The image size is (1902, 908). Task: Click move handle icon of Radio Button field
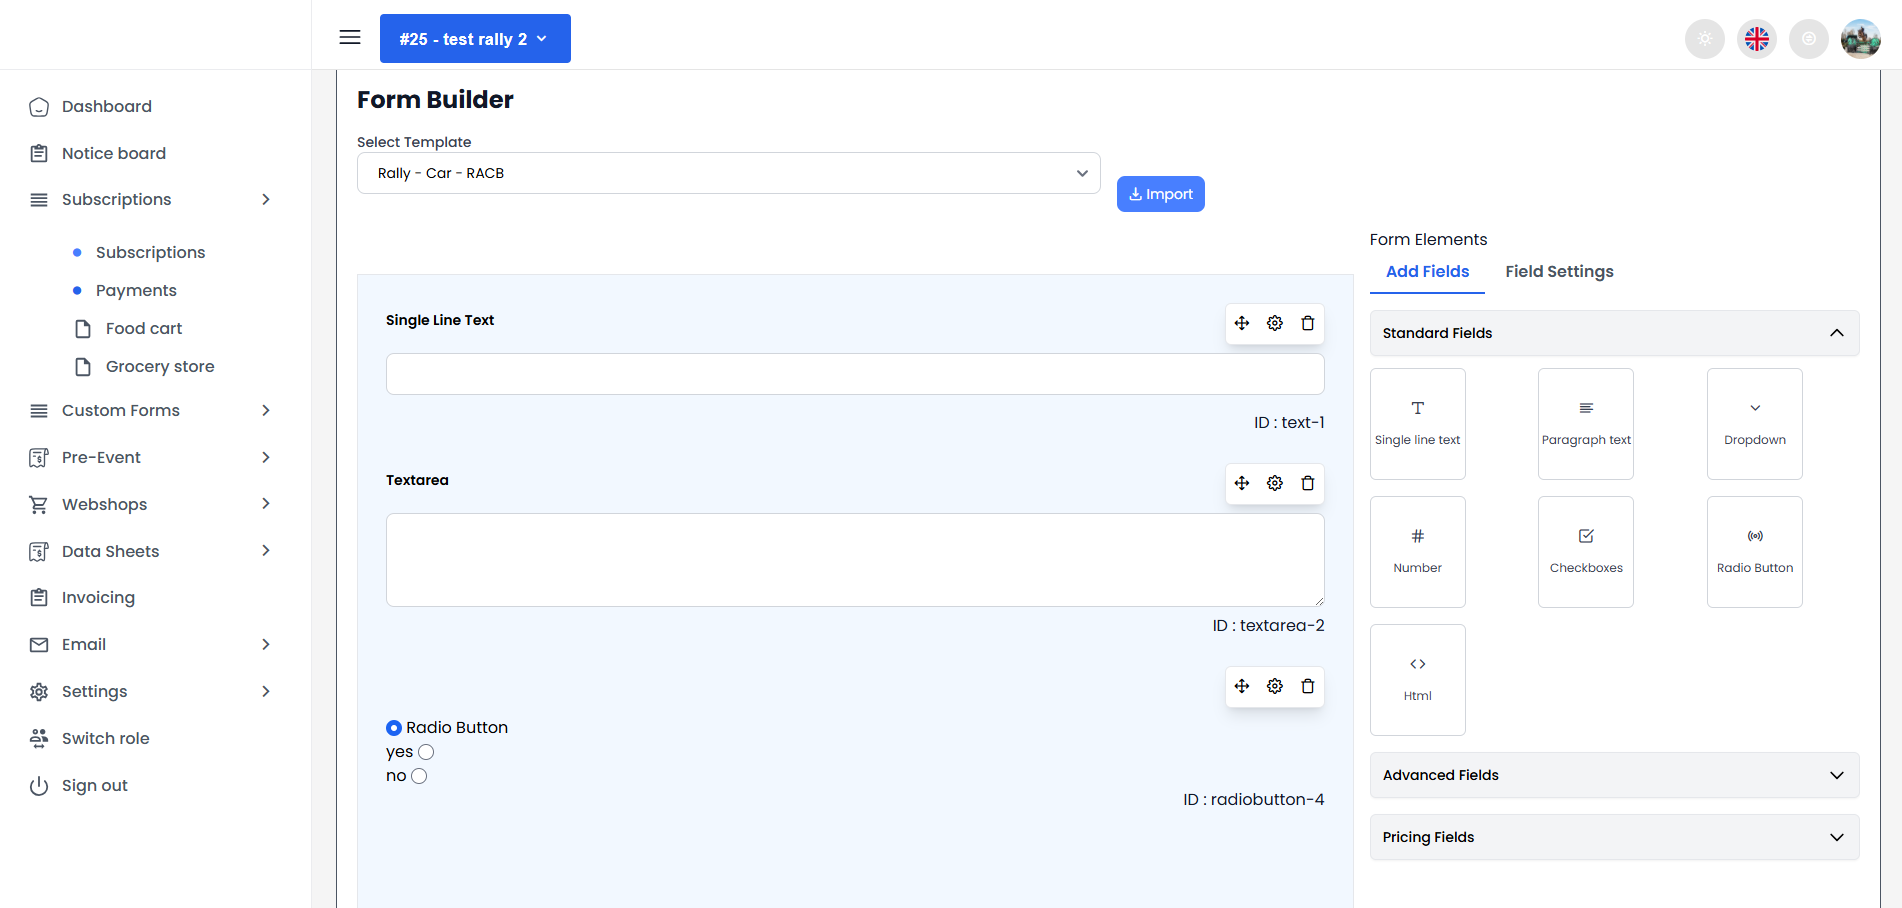pyautogui.click(x=1241, y=686)
